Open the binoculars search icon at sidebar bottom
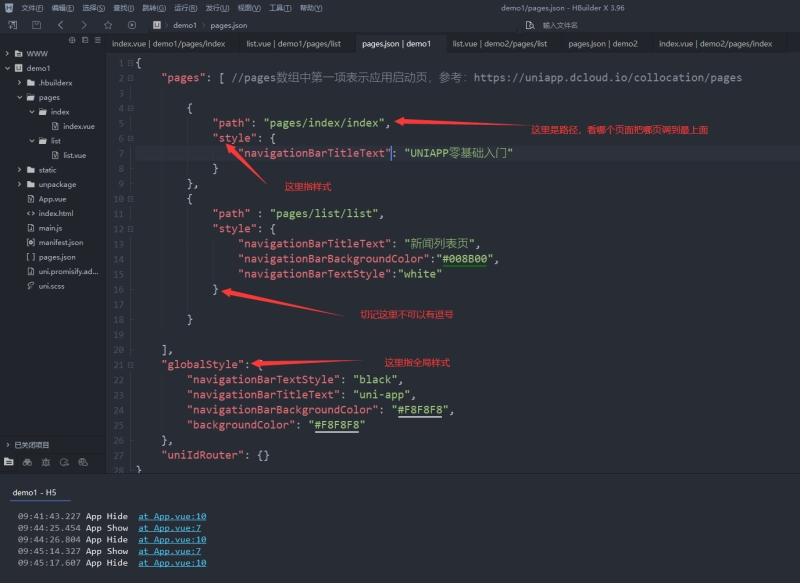 tap(27, 462)
